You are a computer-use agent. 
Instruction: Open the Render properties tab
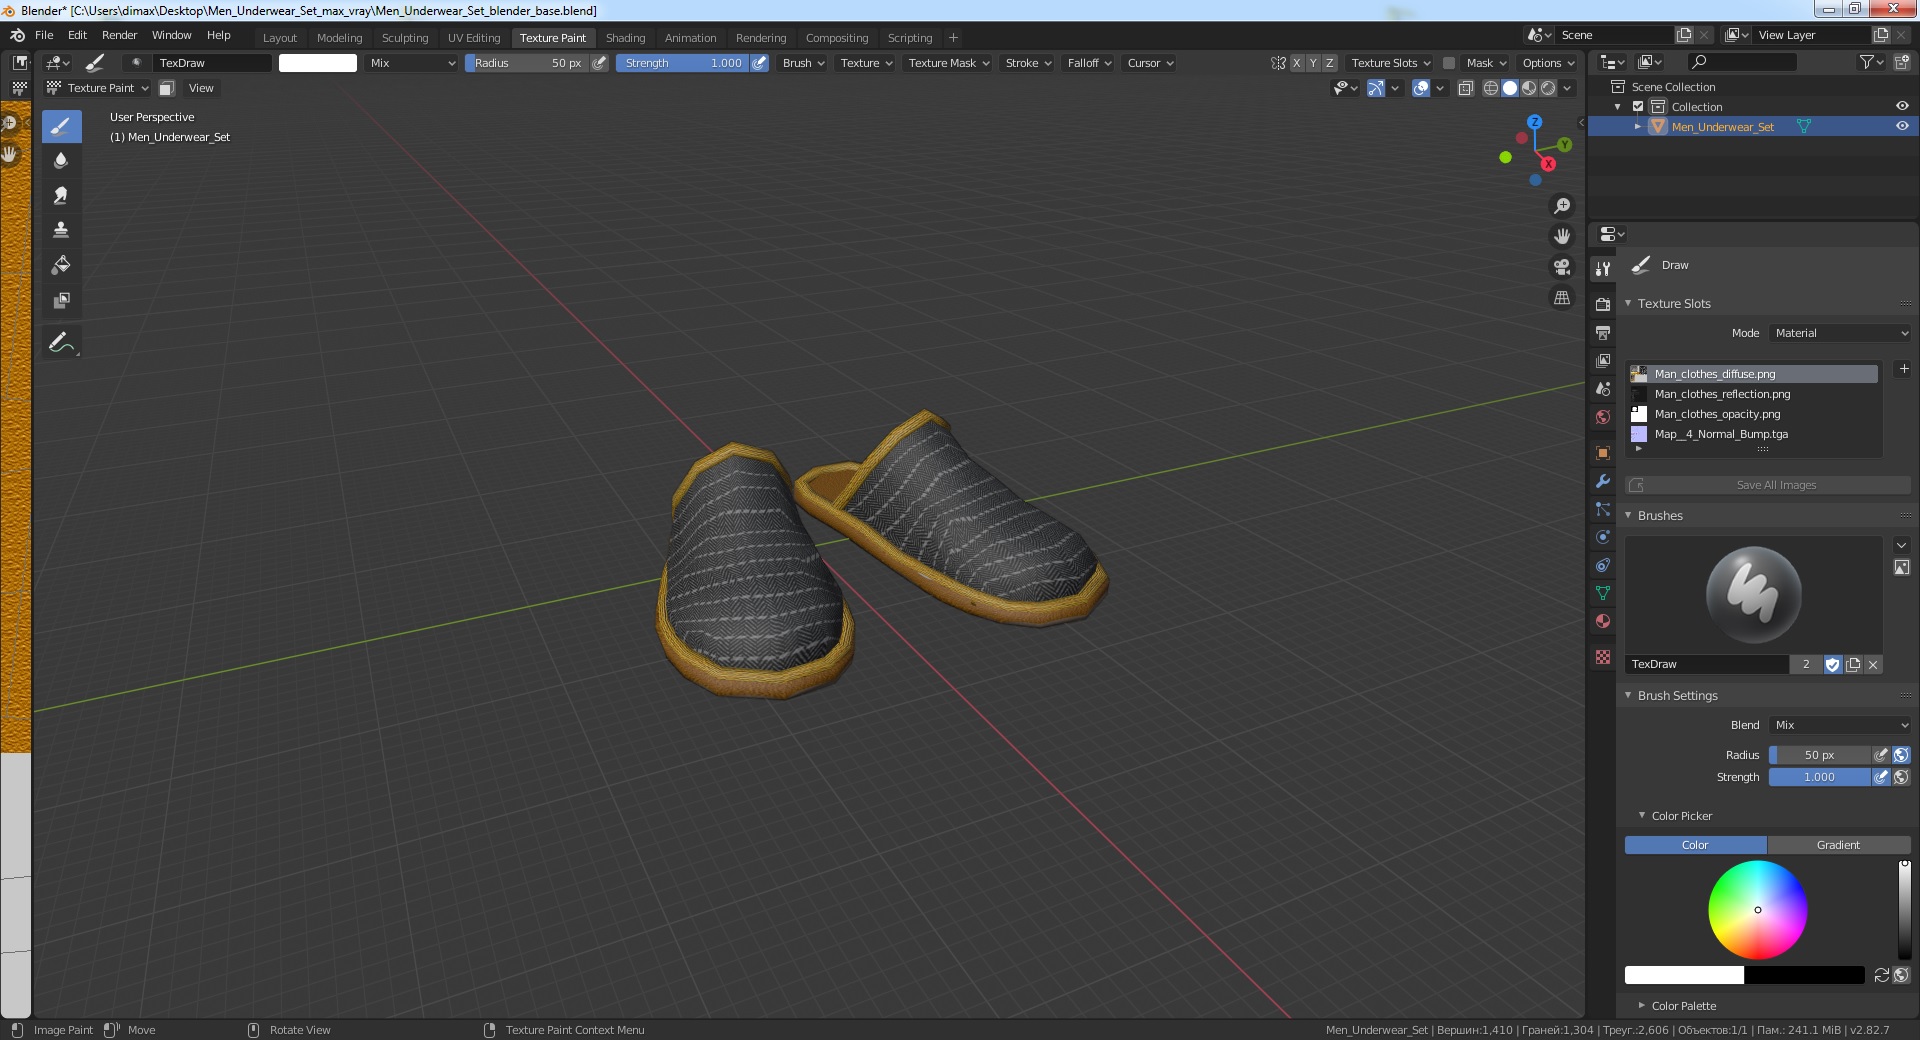coord(1603,304)
